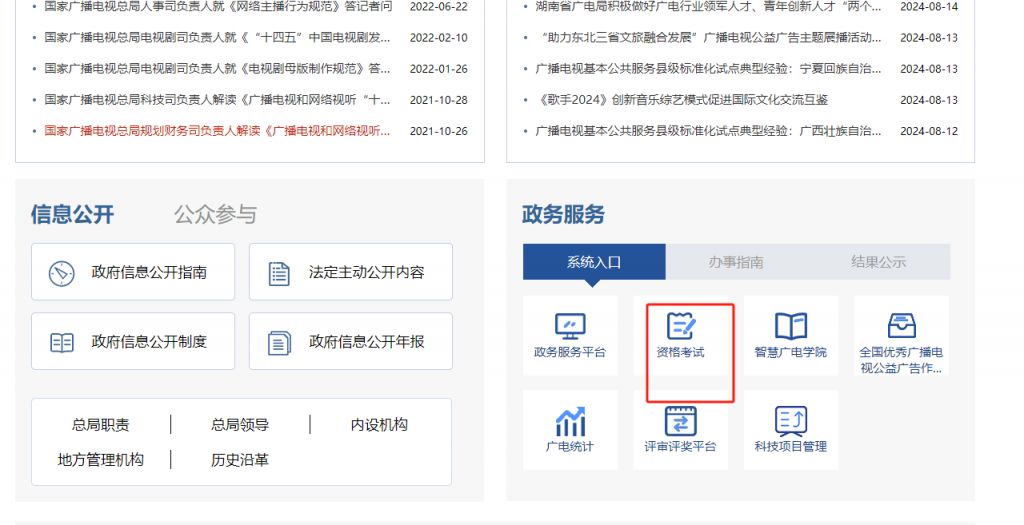Open the 法定主动公开内容 card
Image resolution: width=1024 pixels, height=525 pixels.
click(x=351, y=272)
